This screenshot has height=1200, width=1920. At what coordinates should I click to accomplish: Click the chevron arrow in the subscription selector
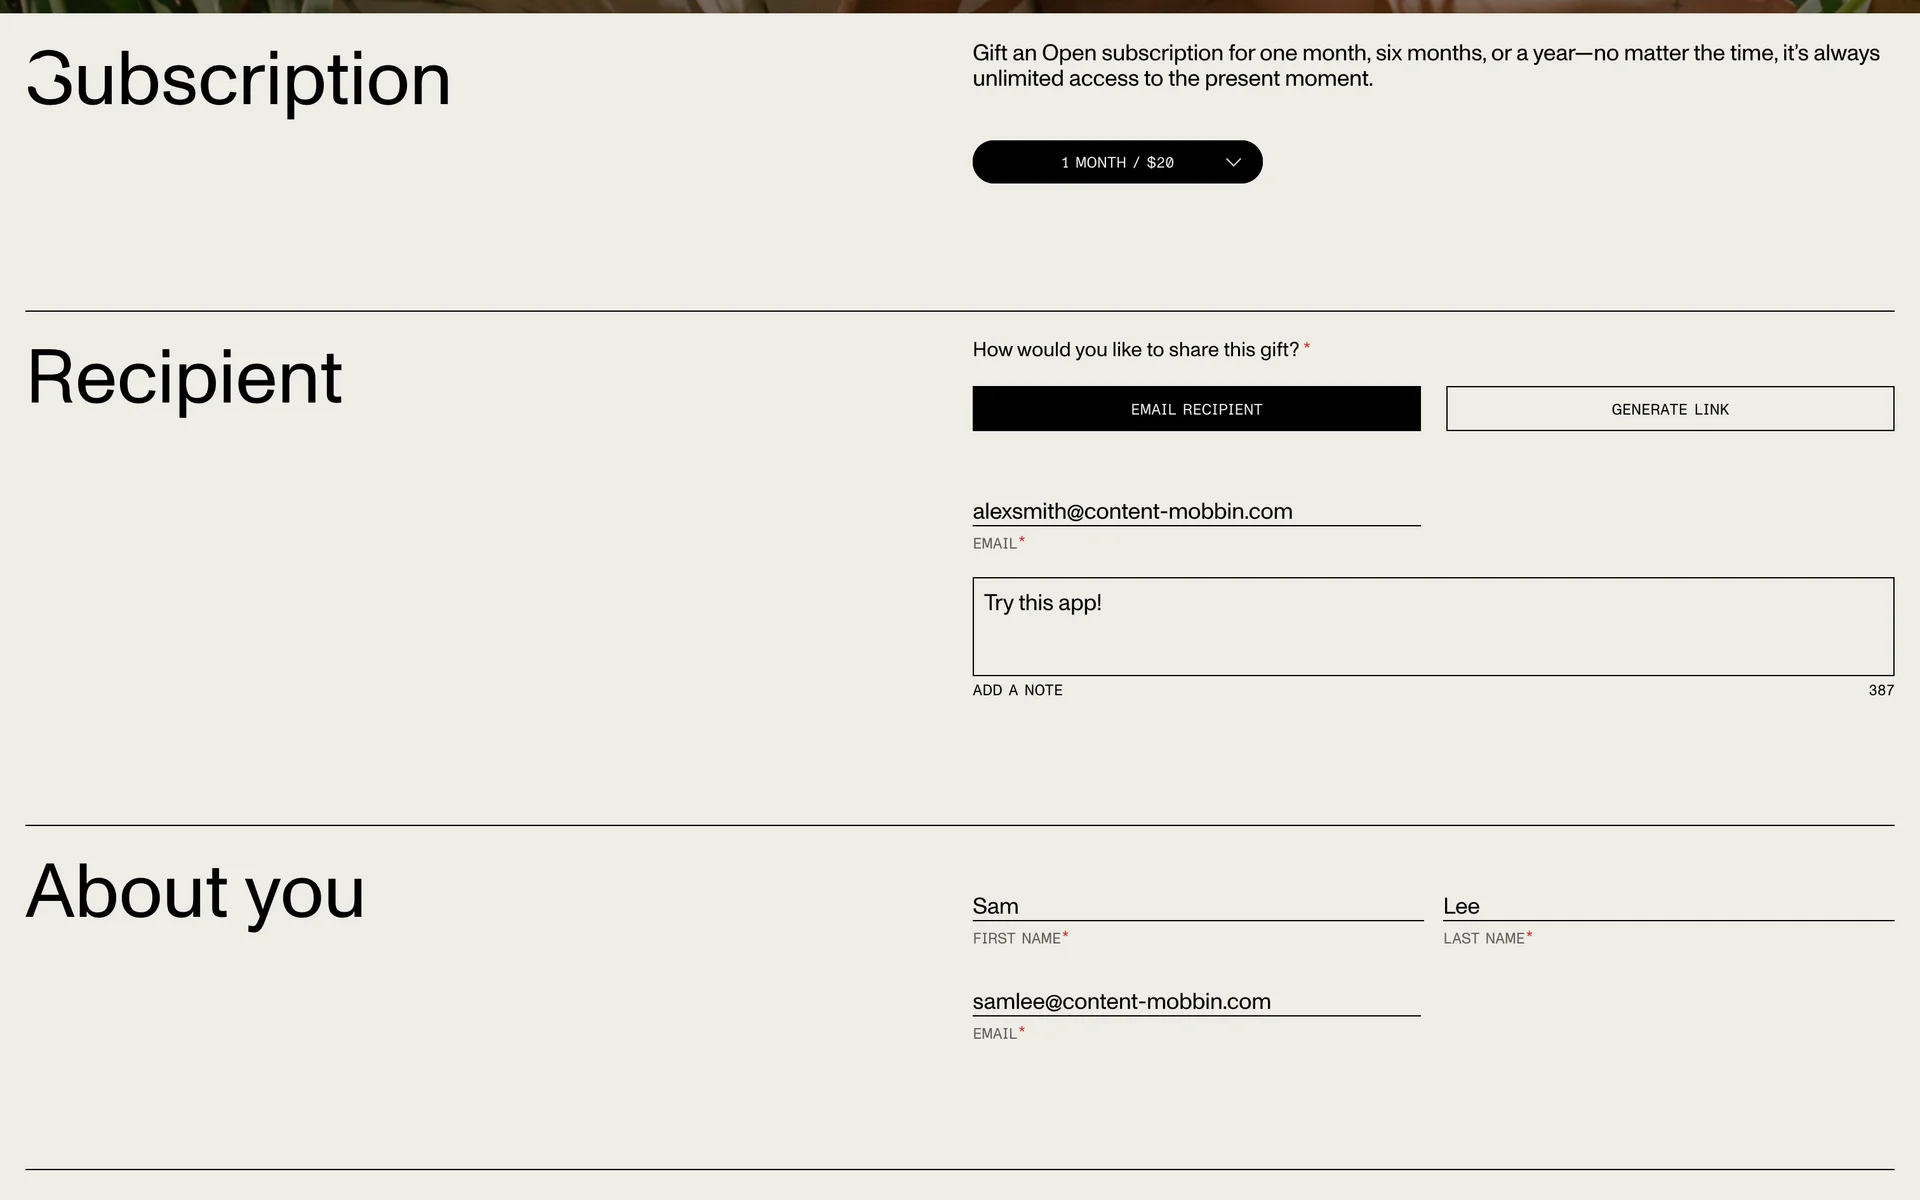(1233, 162)
